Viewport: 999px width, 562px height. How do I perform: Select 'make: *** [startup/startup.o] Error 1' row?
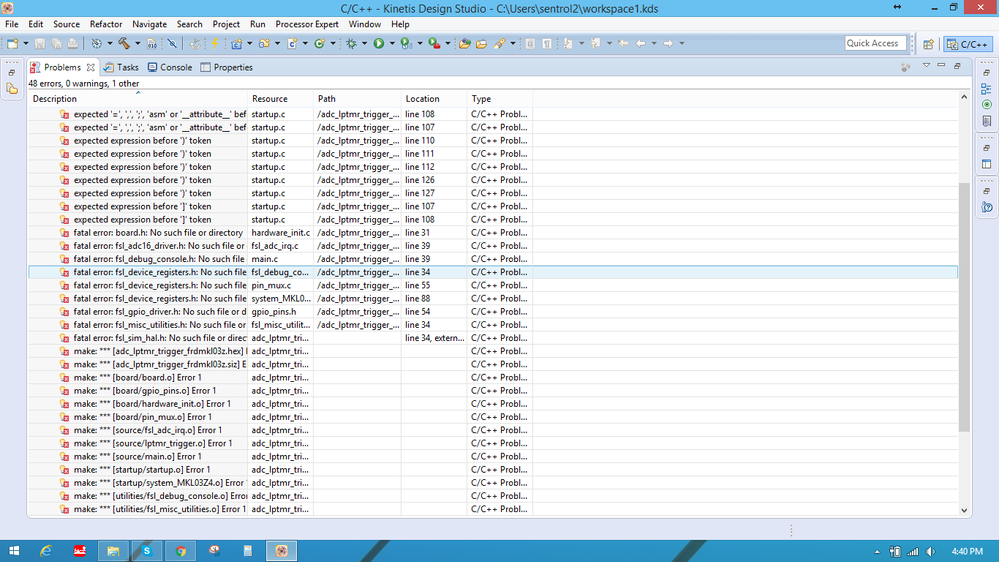492,470
